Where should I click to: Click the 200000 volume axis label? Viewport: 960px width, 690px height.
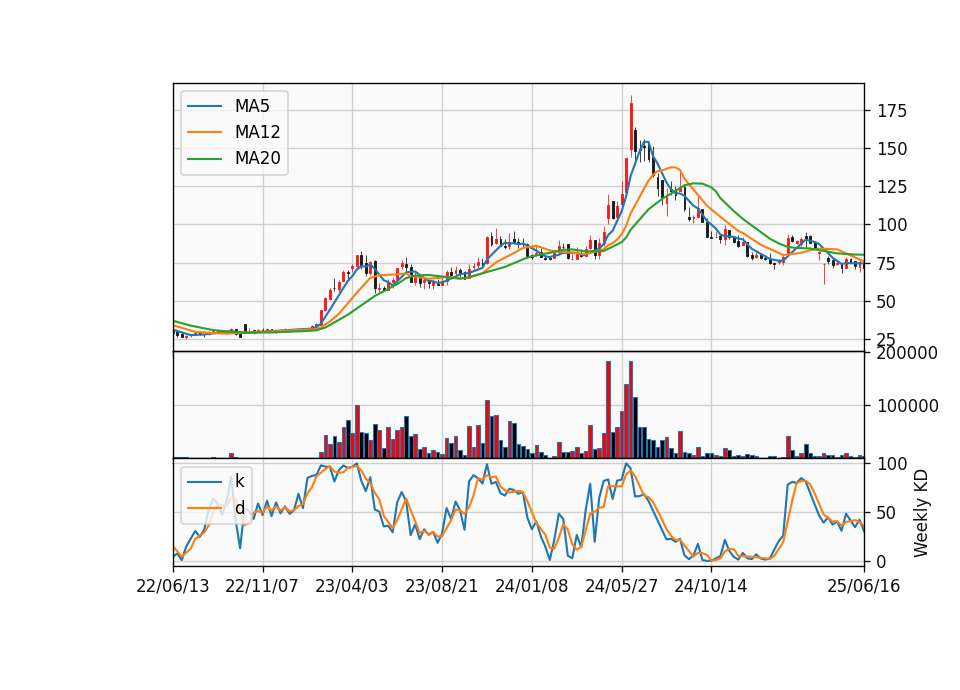(907, 353)
